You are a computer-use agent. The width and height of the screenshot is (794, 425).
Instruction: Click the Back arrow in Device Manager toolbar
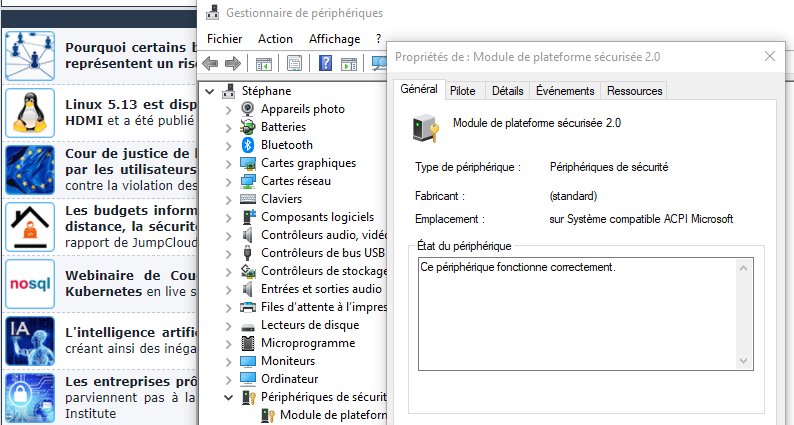pos(210,64)
